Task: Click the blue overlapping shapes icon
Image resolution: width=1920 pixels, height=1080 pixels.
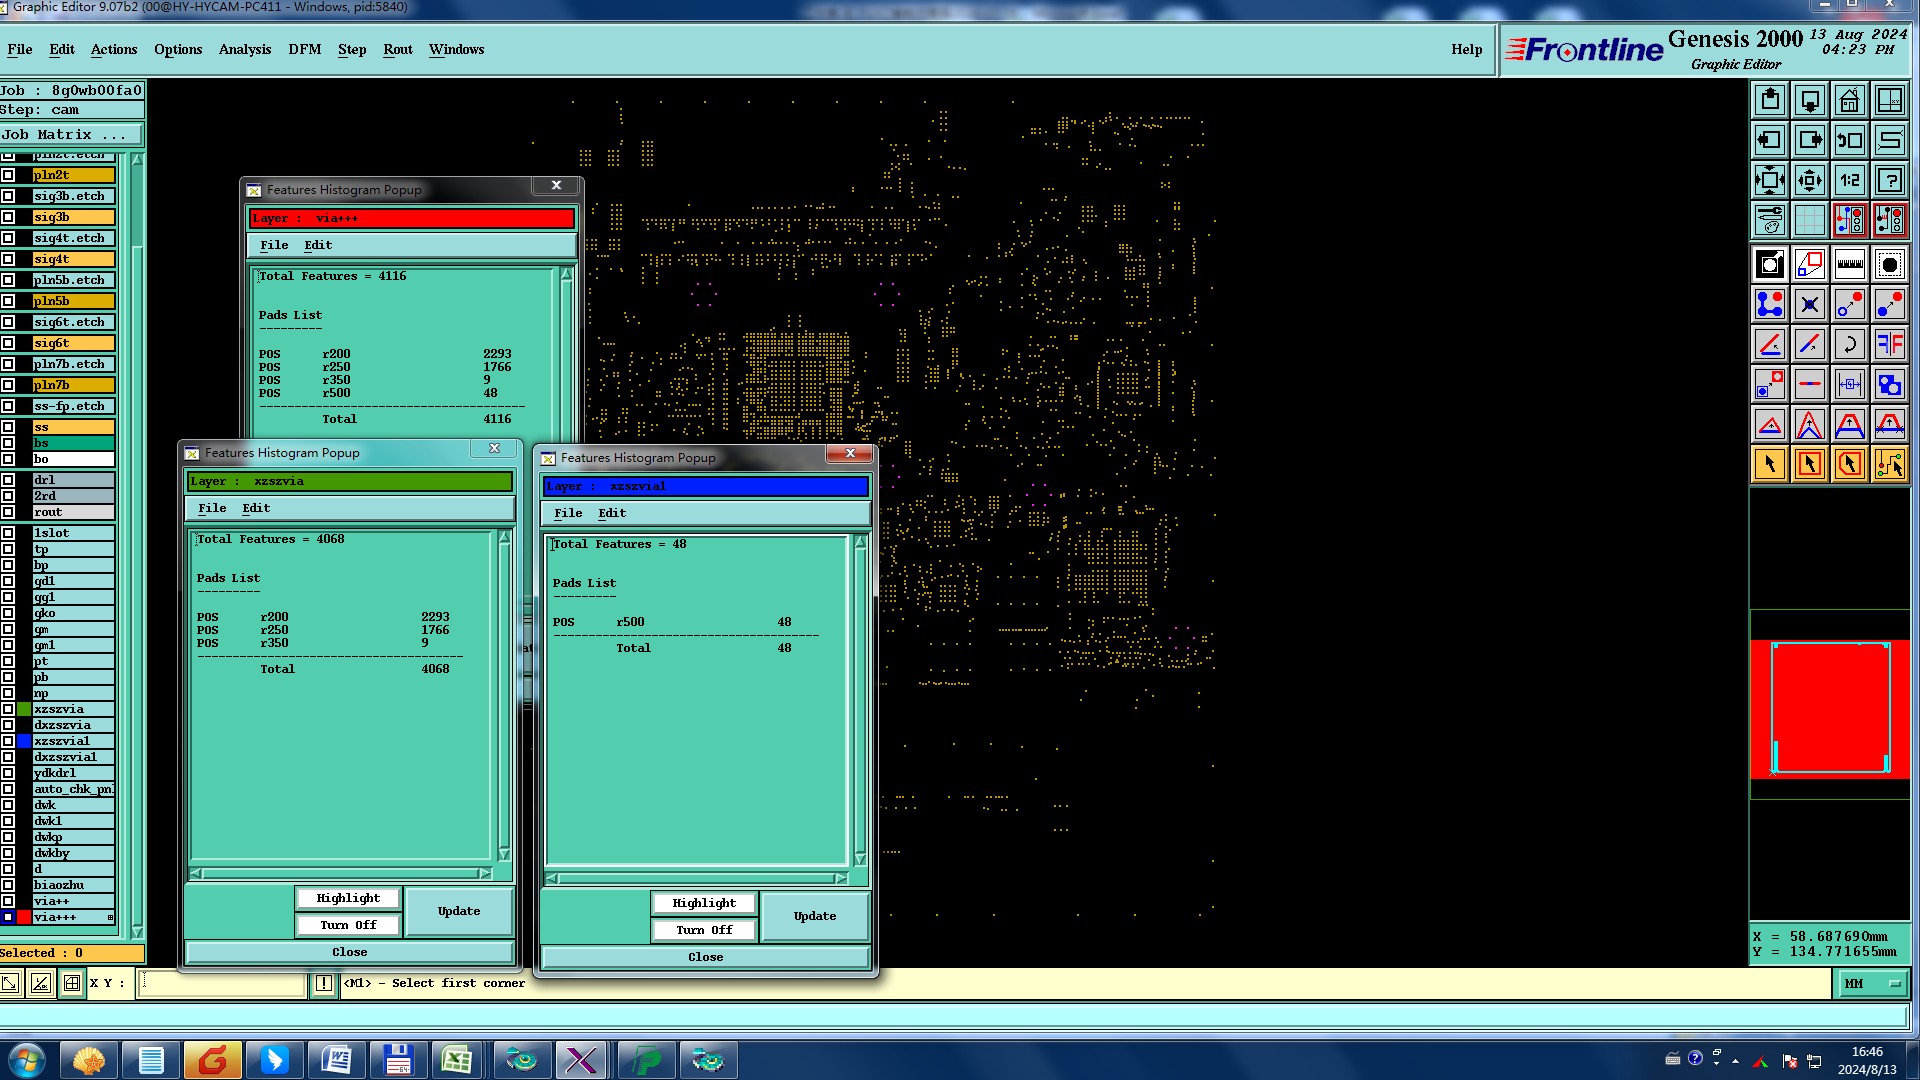Action: 1890,384
